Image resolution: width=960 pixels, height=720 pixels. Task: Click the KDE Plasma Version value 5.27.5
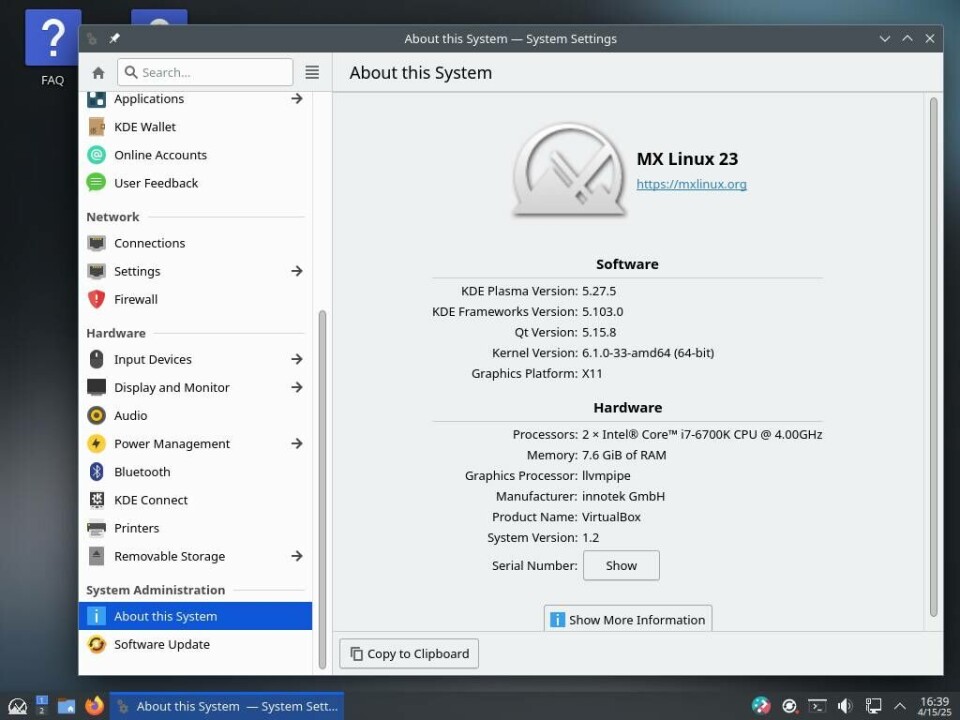click(x=599, y=291)
